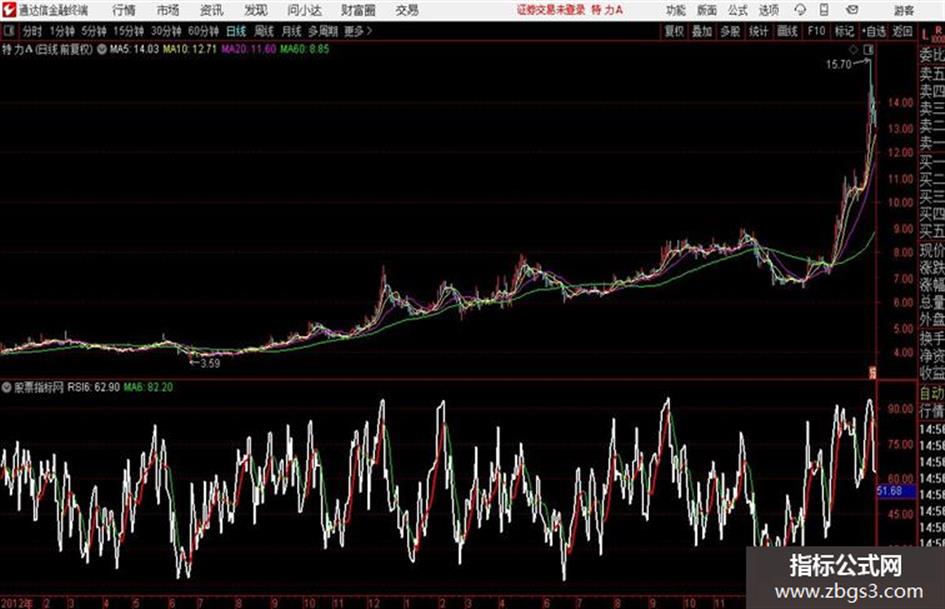Screen dimensions: 945x609
Task: Select the 多周期 multi-period tab
Action: [x=324, y=31]
